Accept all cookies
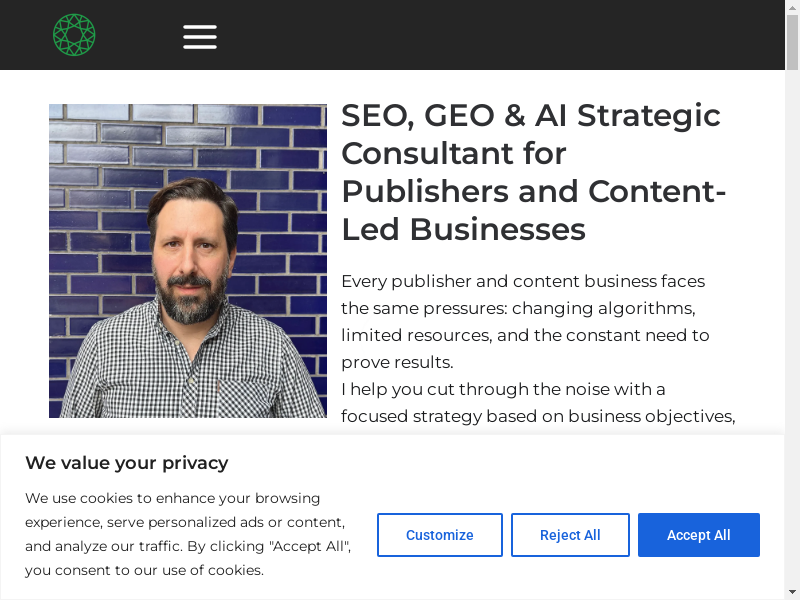This screenshot has width=800, height=600. [698, 535]
